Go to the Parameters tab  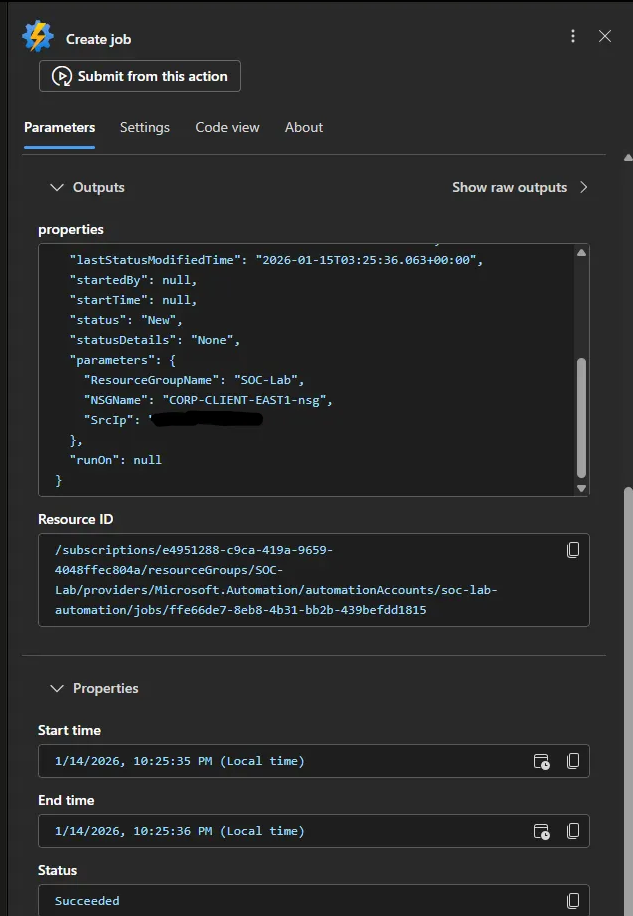click(x=59, y=127)
